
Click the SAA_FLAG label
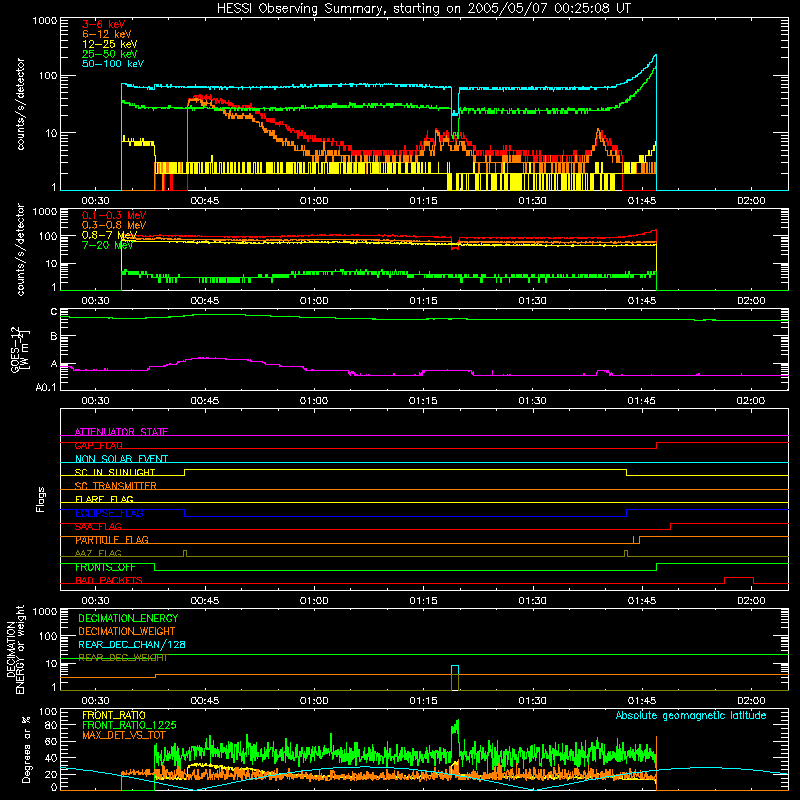pos(98,526)
